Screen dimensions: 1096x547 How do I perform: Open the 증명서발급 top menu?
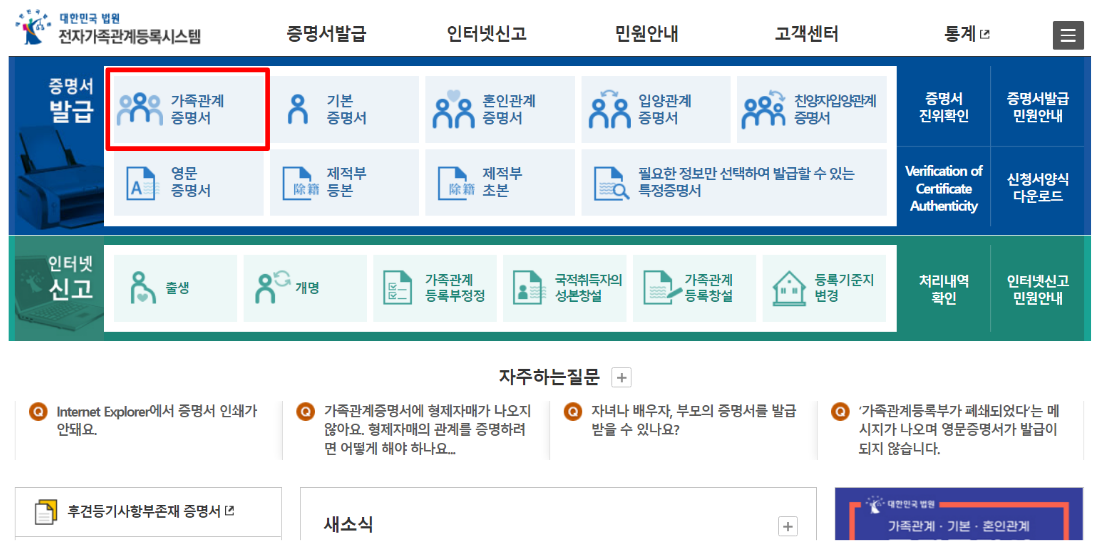point(326,34)
